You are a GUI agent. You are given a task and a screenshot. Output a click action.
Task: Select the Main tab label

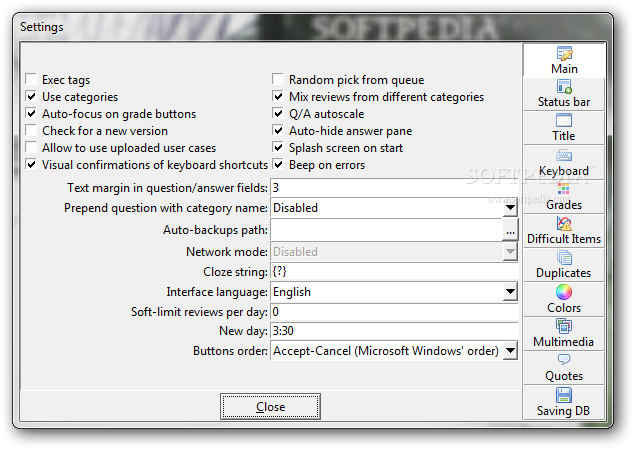pos(564,68)
